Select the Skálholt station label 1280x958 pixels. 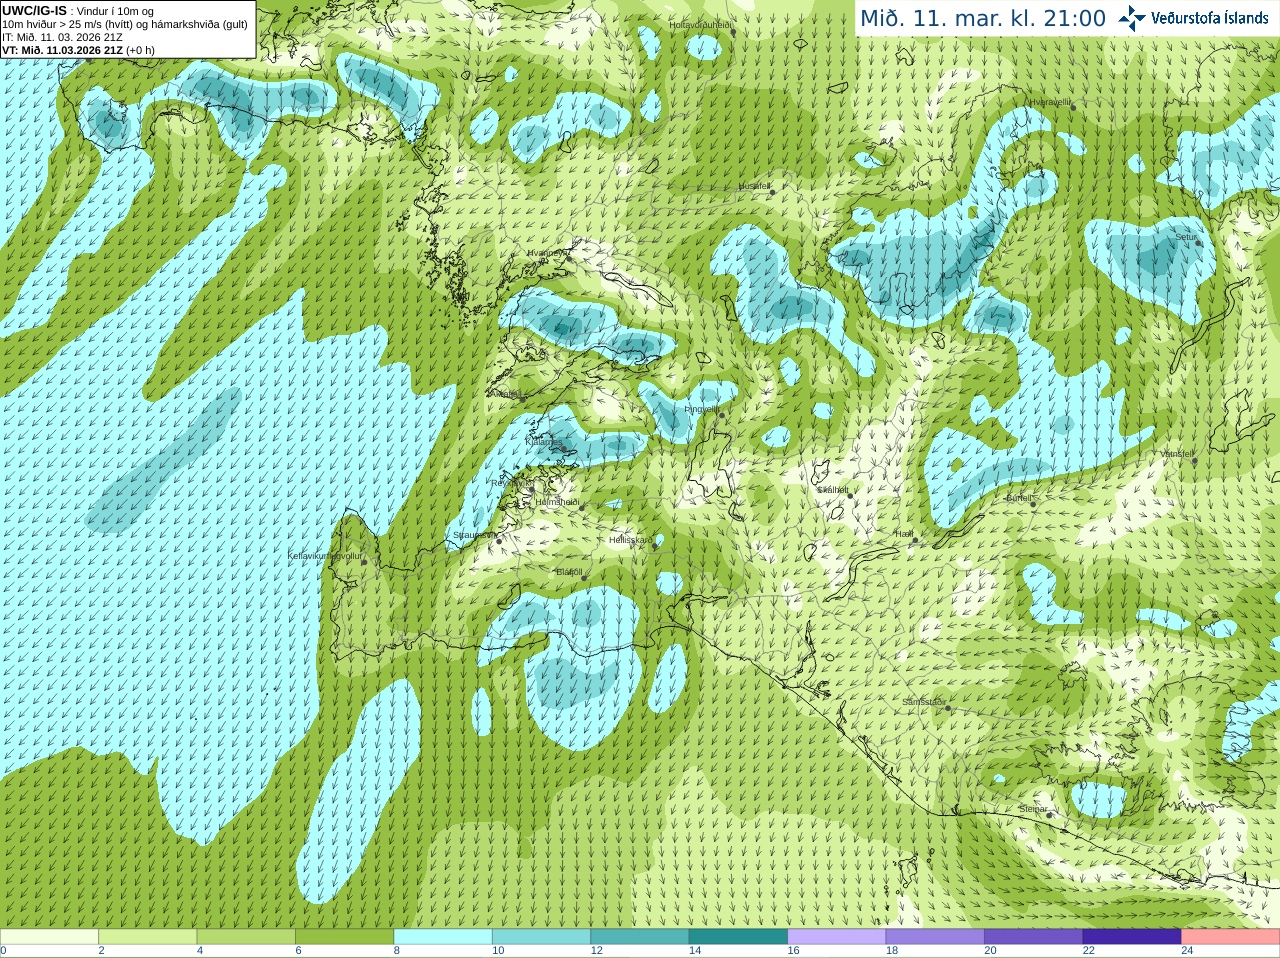coord(833,490)
